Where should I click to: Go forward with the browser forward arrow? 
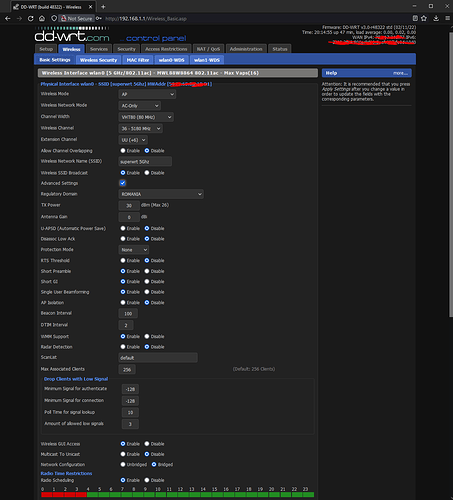click(x=19, y=19)
